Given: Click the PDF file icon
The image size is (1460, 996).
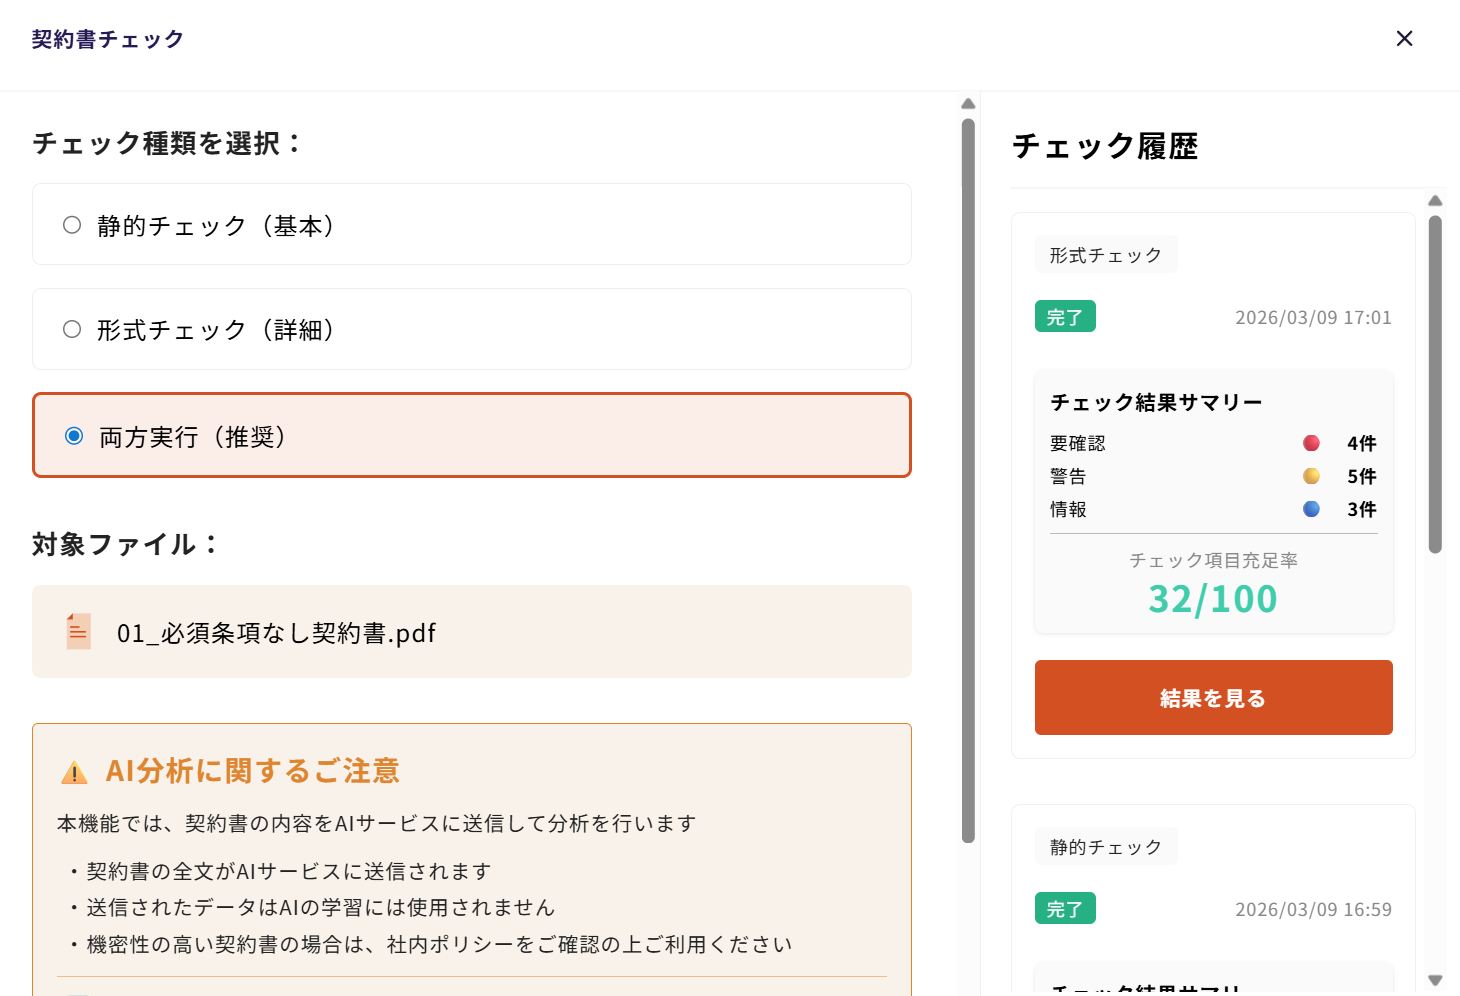Looking at the screenshot, I should click(x=78, y=631).
